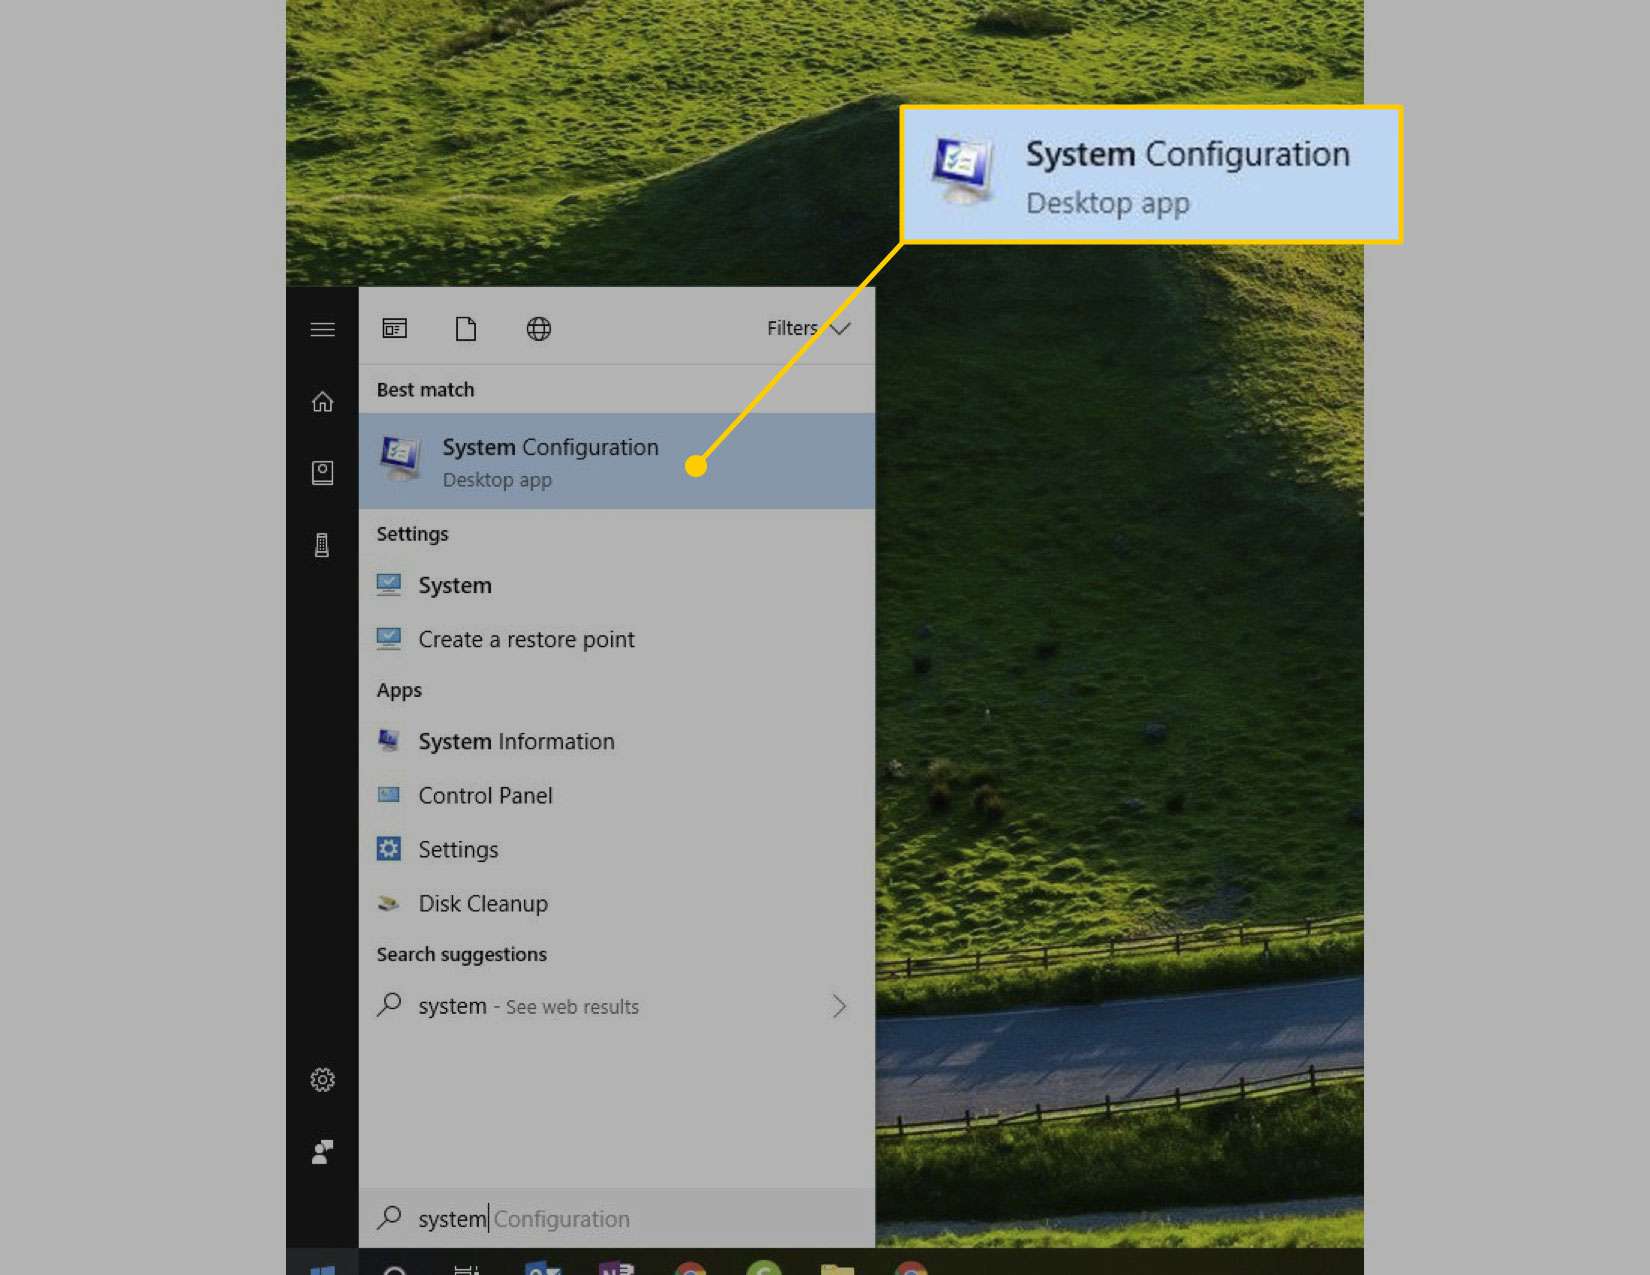Click the monitor icon beside System
The image size is (1650, 1275).
click(x=389, y=584)
